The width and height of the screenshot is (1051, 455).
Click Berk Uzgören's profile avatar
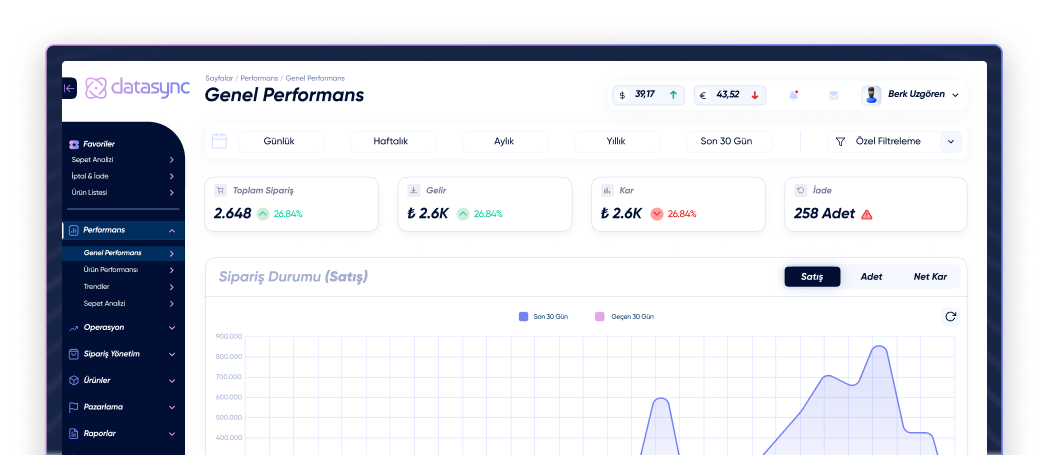coord(872,95)
